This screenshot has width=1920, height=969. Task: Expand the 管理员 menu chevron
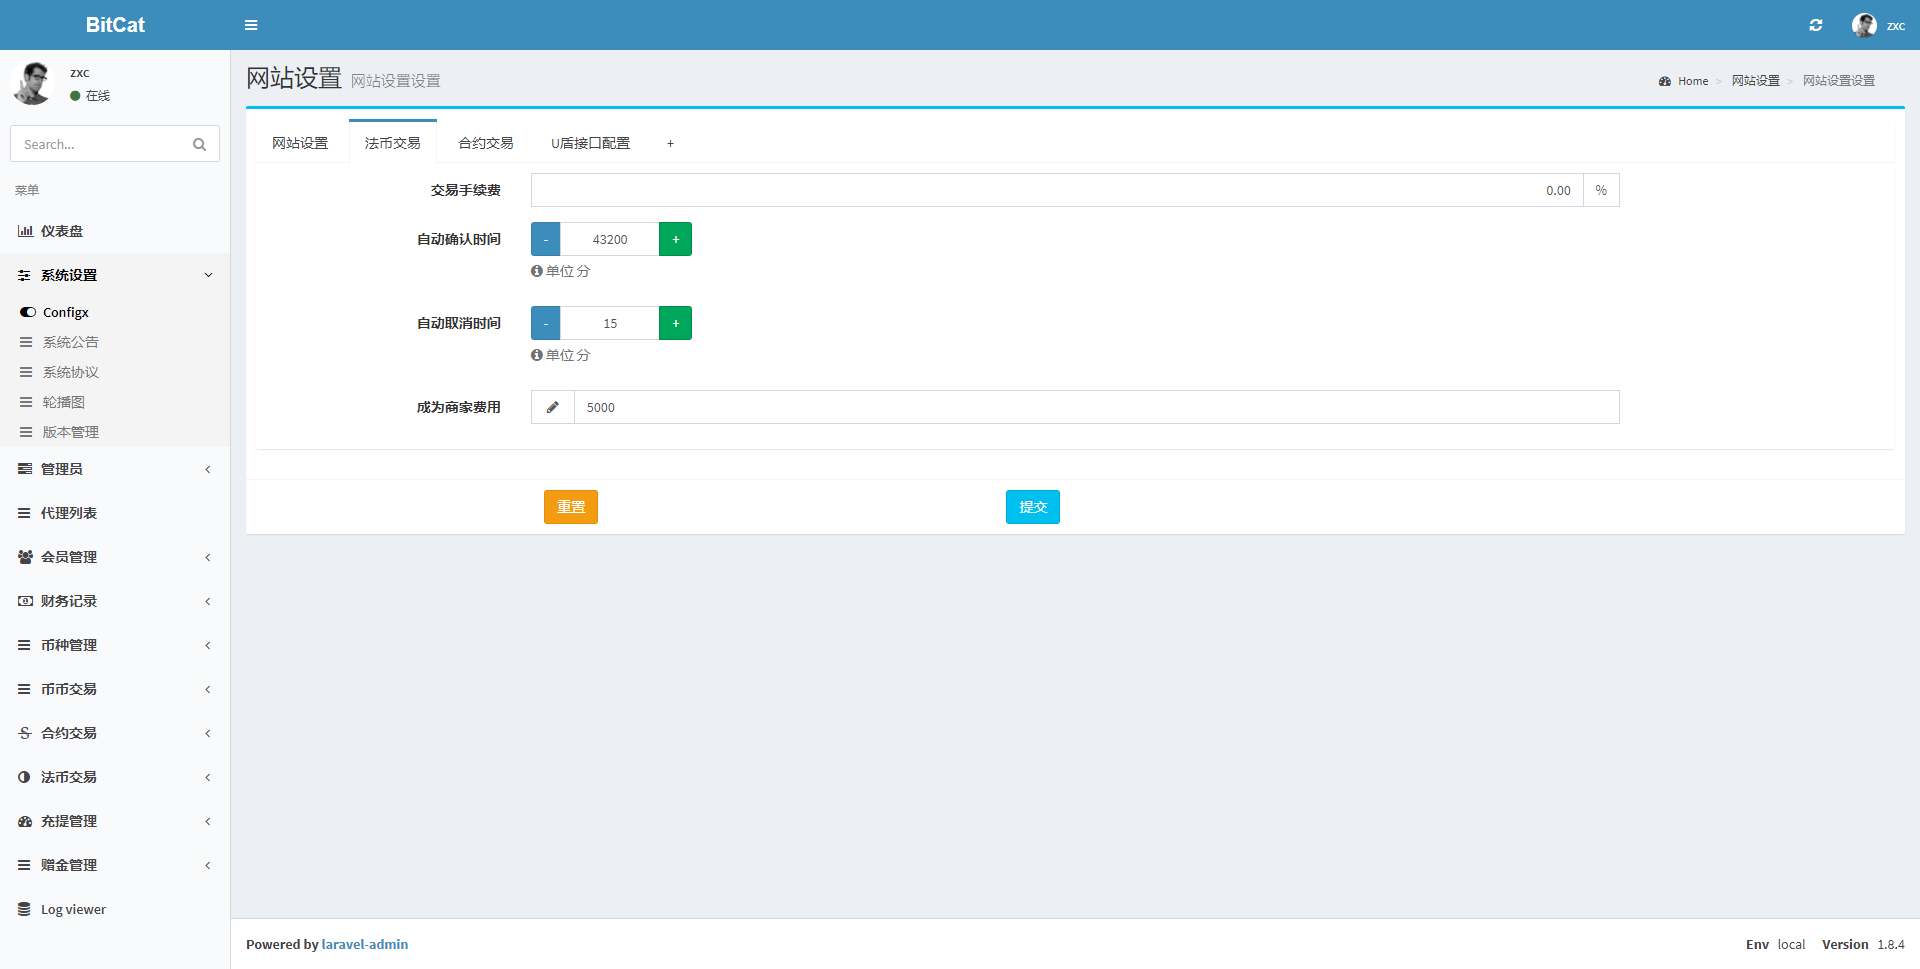click(208, 469)
